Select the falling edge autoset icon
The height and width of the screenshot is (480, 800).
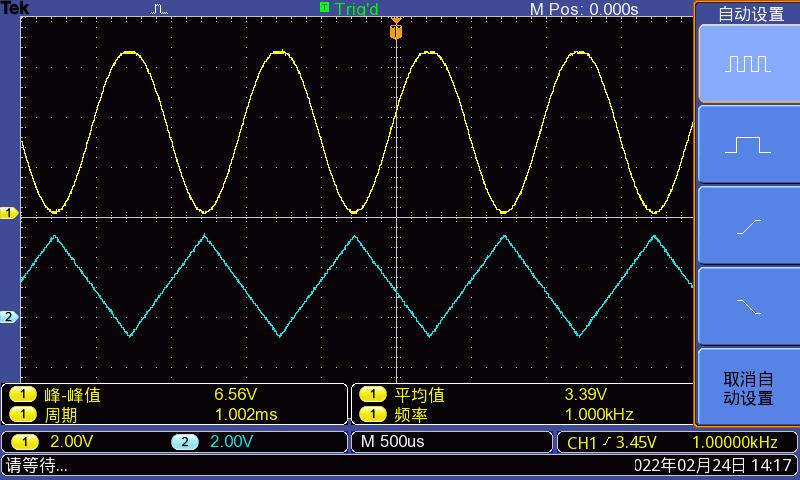[x=747, y=307]
